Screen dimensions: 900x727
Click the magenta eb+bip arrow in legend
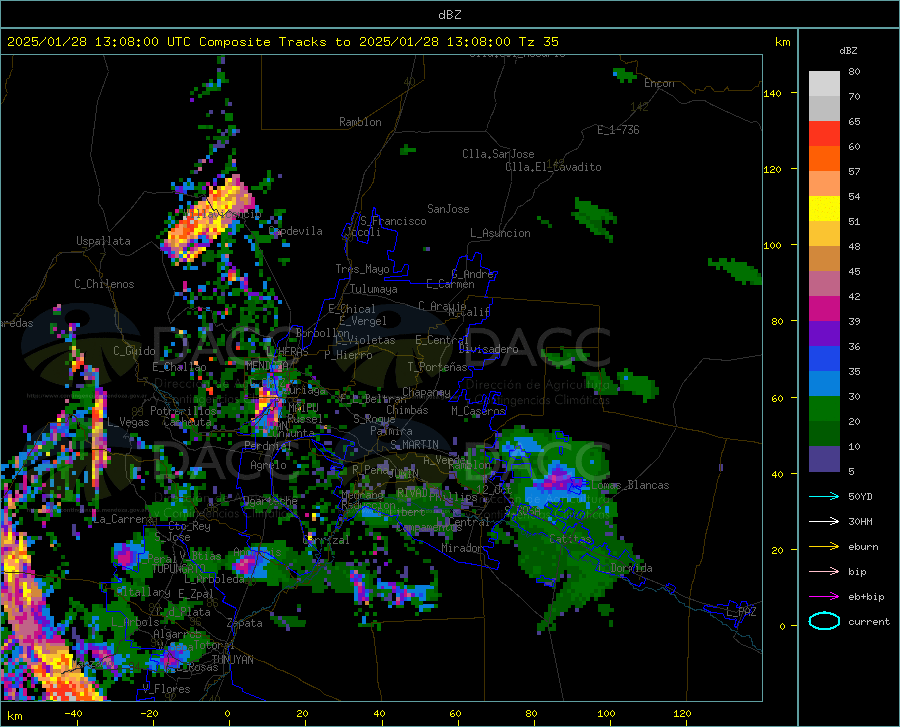(x=824, y=597)
